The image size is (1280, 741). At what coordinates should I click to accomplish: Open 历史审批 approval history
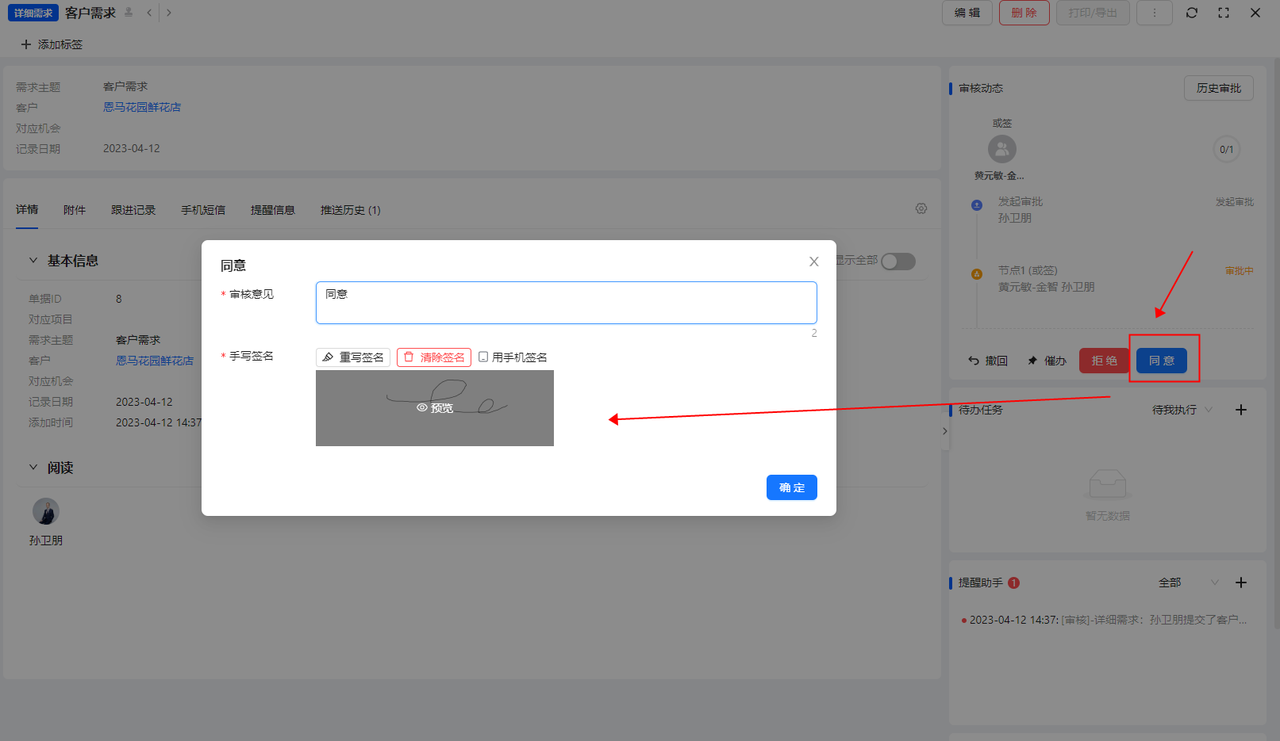tap(1218, 88)
